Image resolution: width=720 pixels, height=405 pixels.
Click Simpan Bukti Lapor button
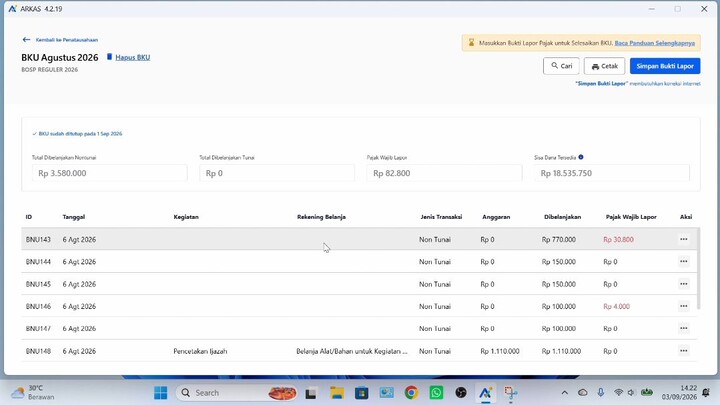(665, 66)
